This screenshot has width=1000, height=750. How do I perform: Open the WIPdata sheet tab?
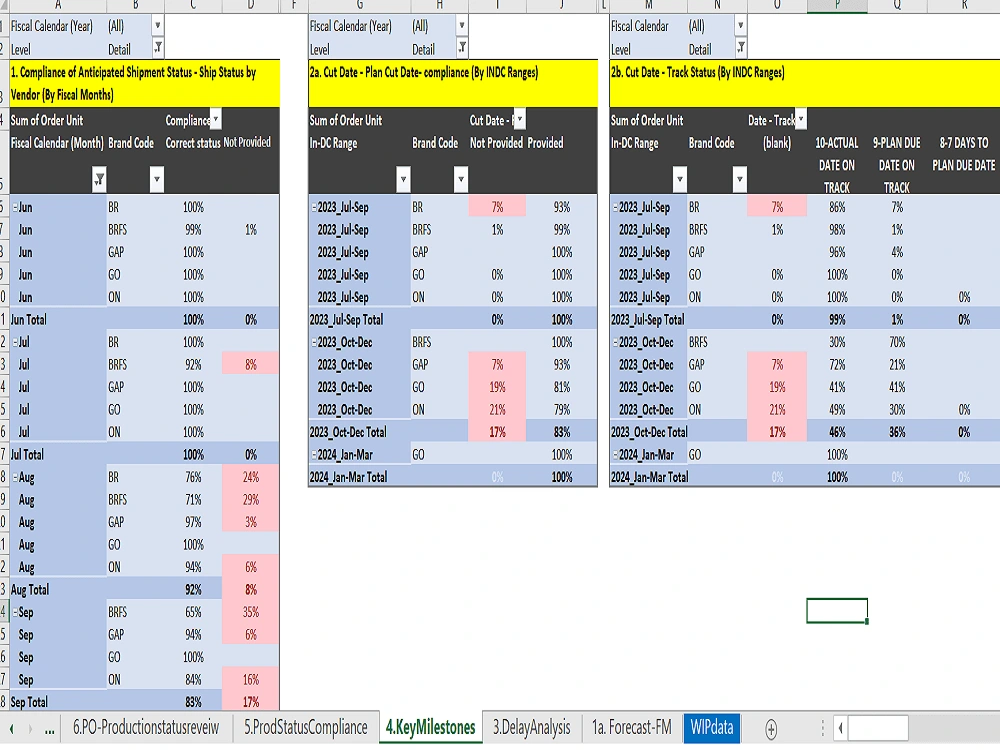[712, 728]
